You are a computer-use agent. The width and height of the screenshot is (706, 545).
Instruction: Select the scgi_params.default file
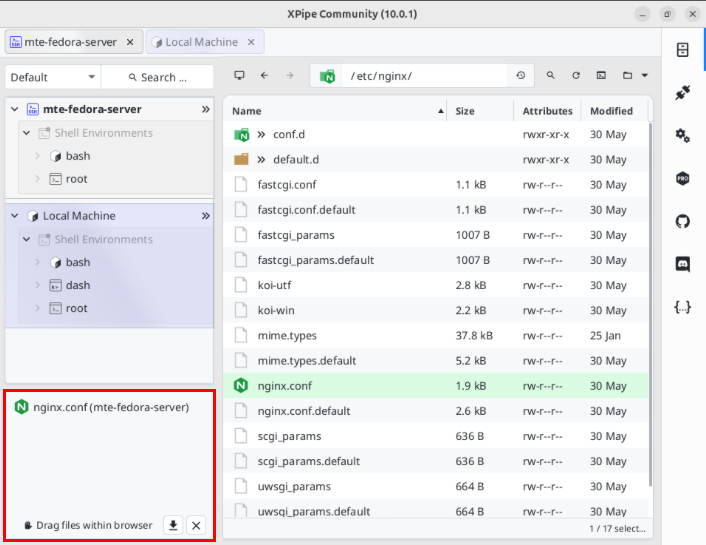436,461
